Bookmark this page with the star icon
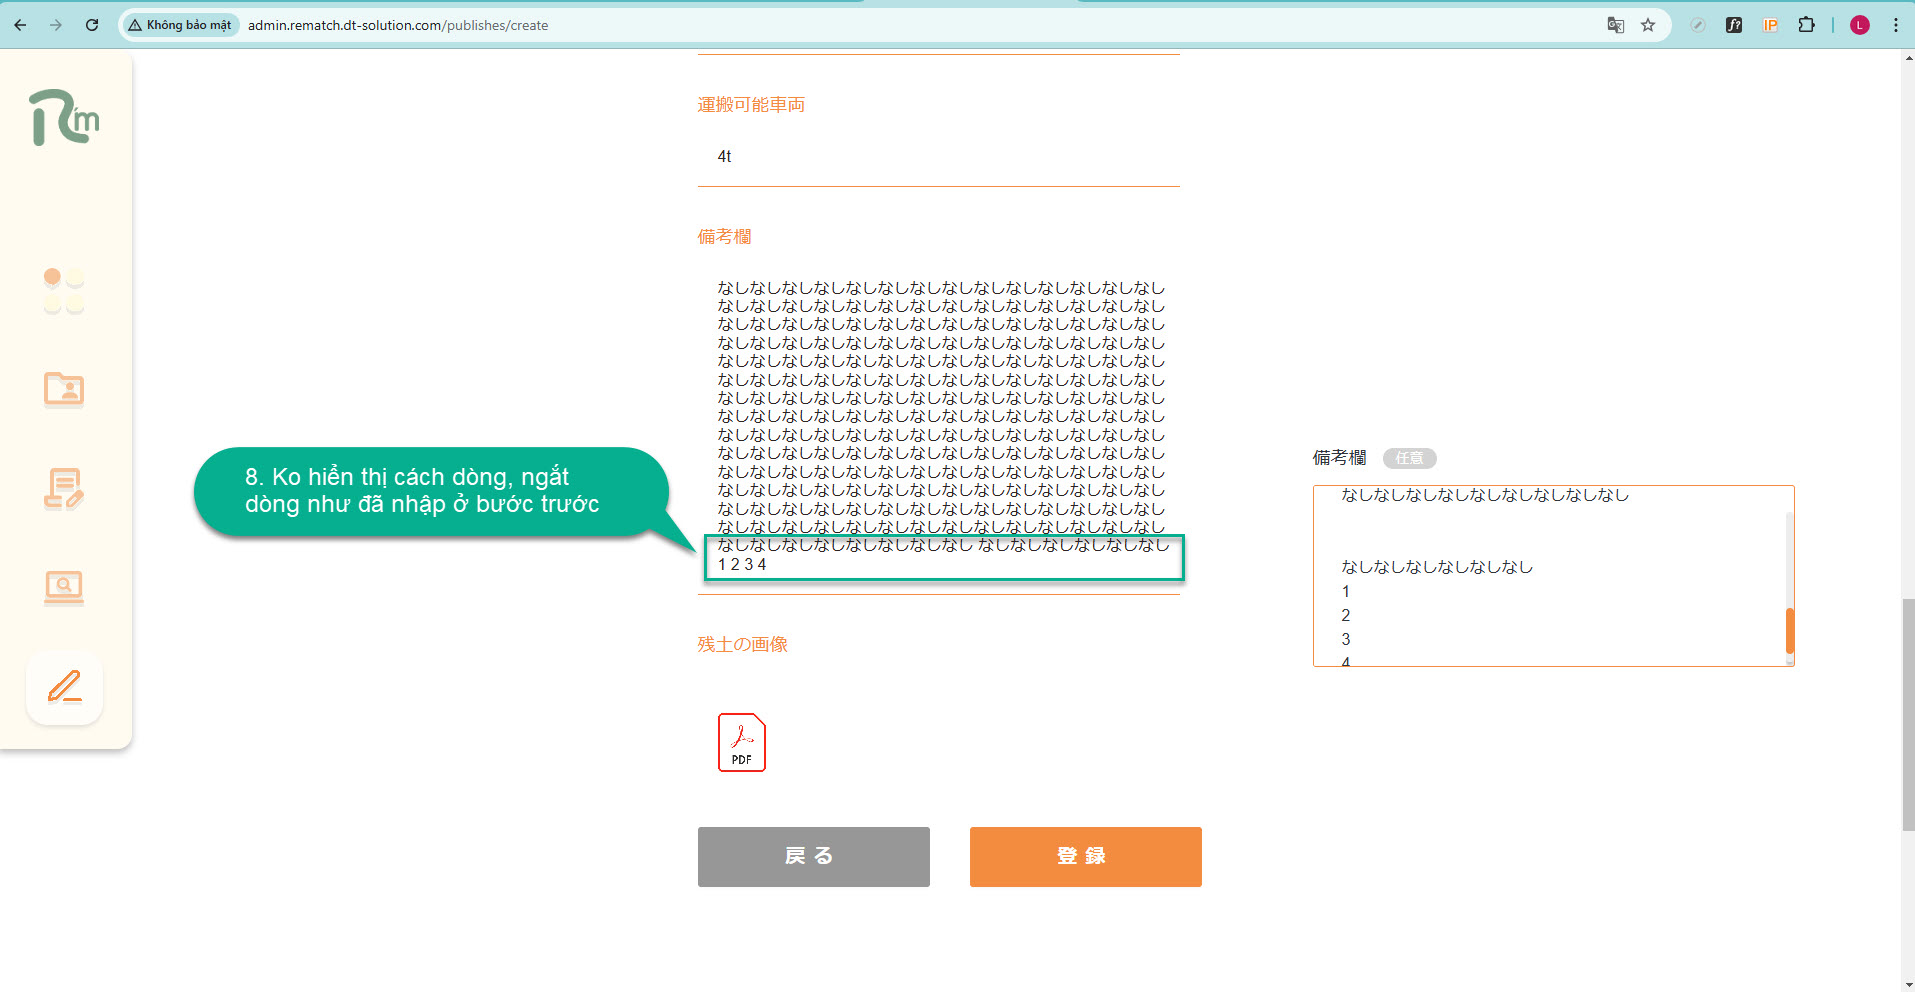This screenshot has height=992, width=1915. 1648,25
